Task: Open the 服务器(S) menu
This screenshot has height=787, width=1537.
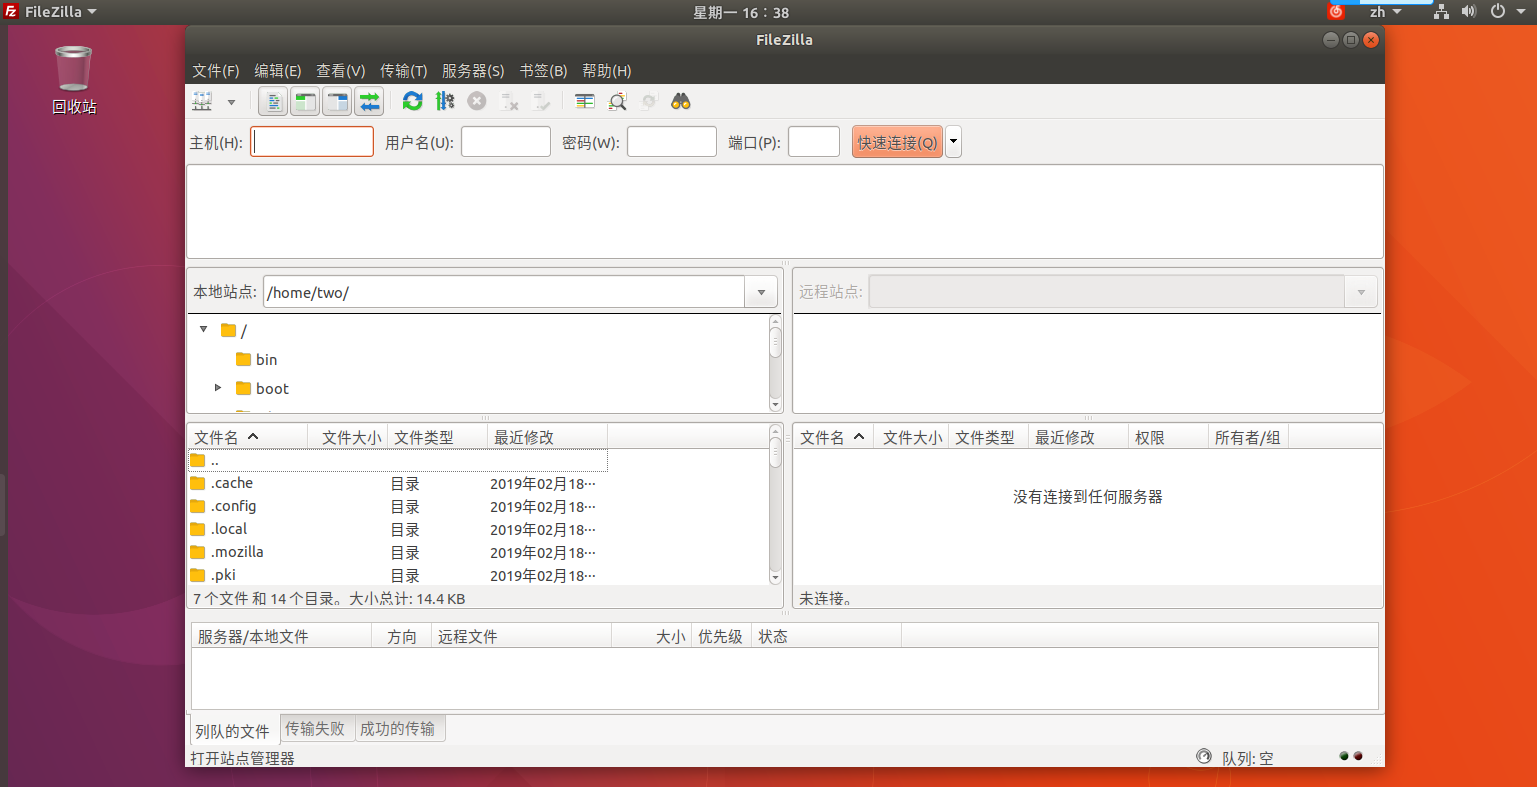Action: (472, 71)
